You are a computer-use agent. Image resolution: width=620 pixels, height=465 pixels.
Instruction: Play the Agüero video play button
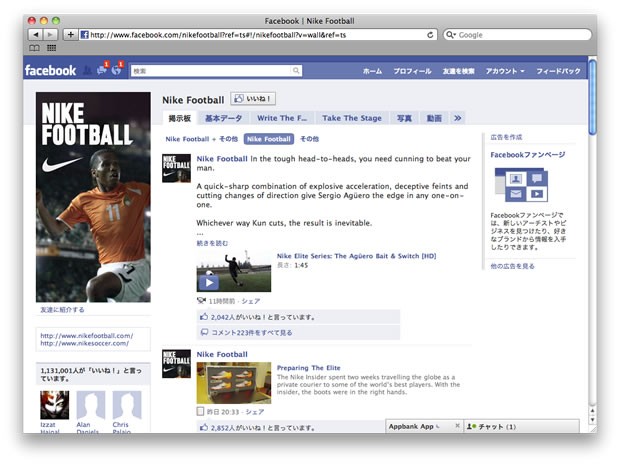[x=209, y=282]
